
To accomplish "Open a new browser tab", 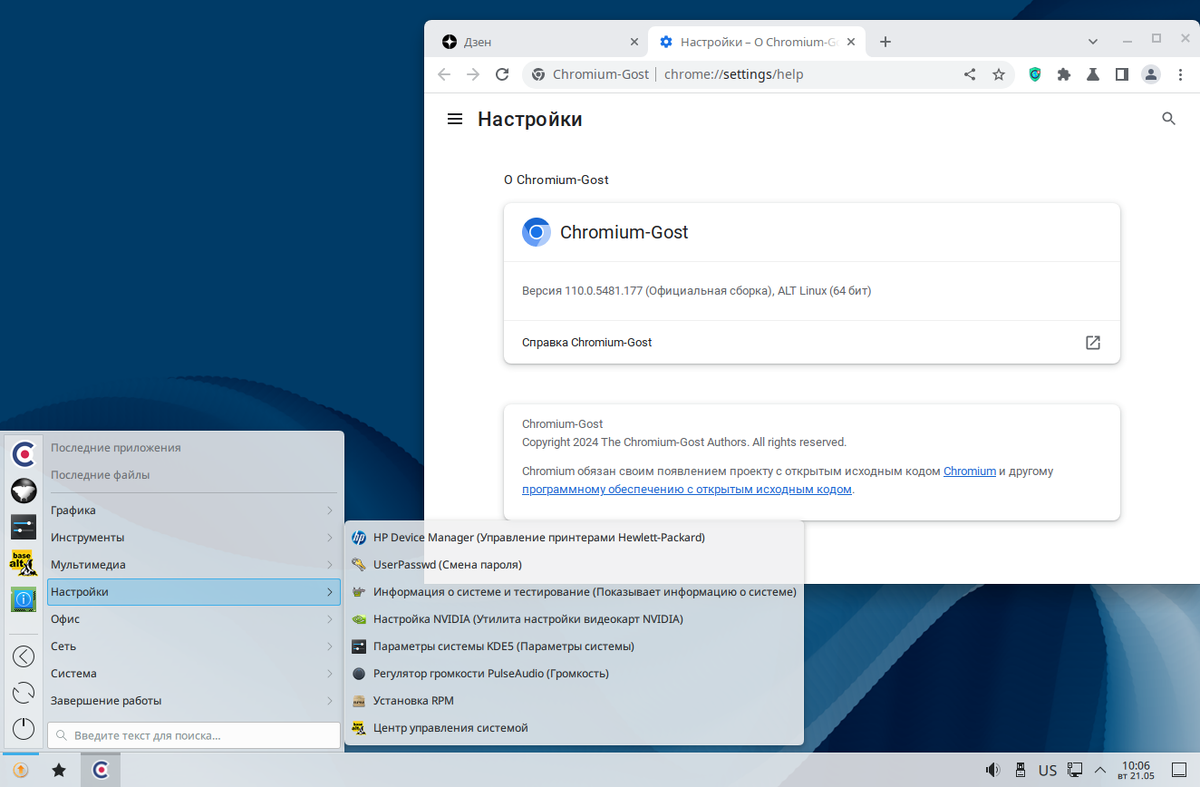I will (x=885, y=42).
